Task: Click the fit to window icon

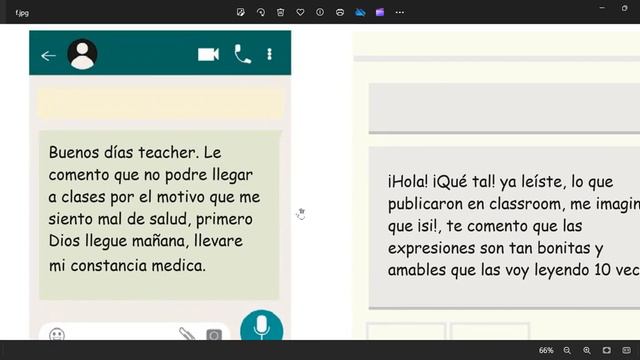Action: coord(607,350)
